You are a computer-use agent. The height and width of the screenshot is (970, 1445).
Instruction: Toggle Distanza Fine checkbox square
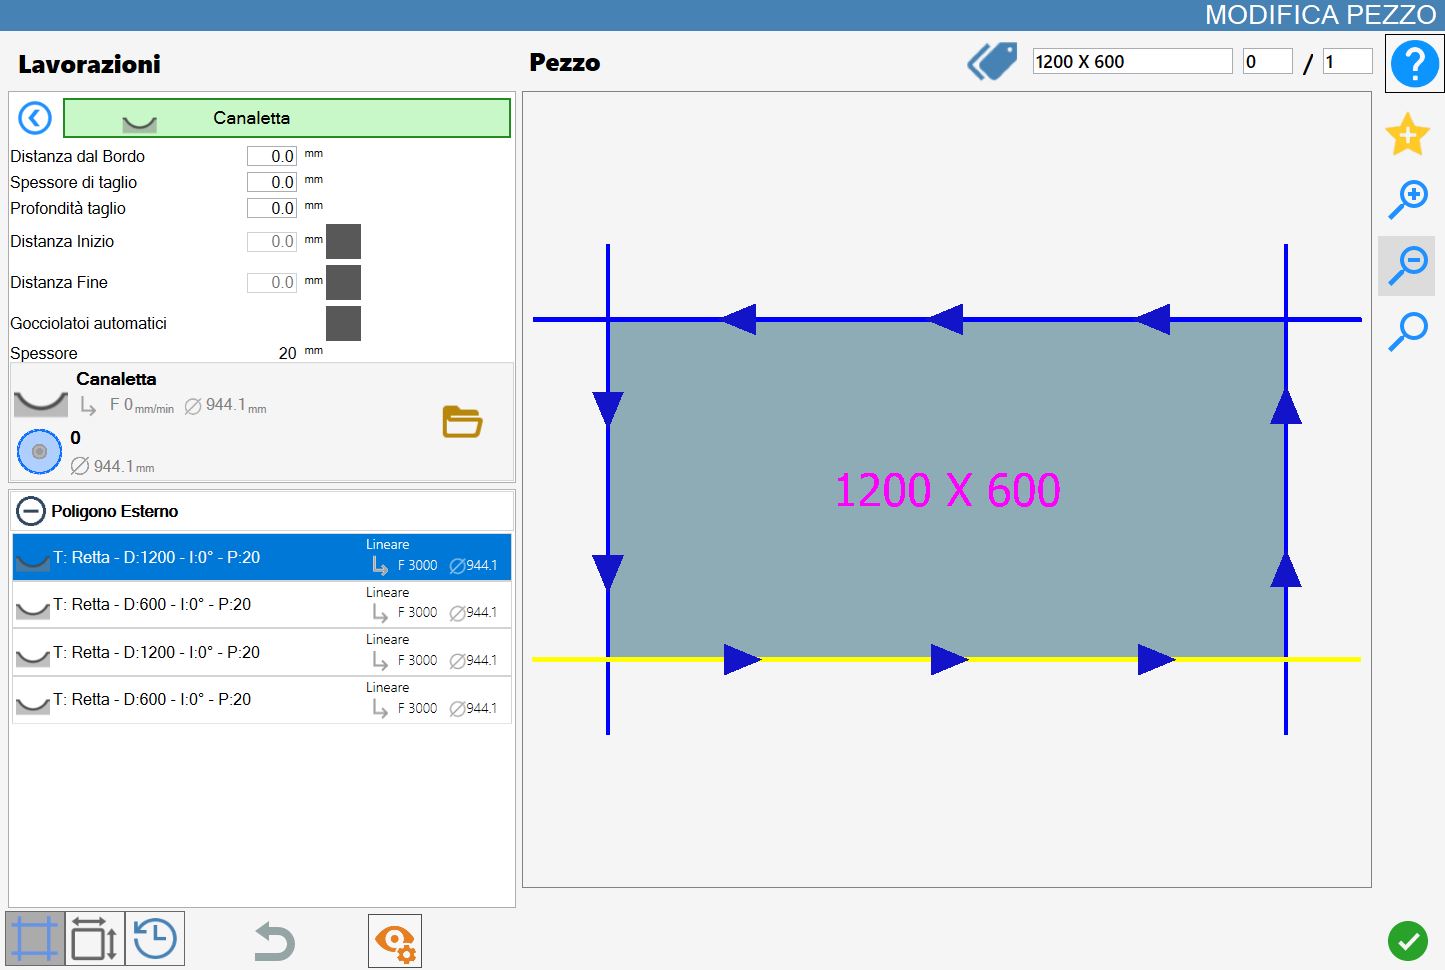343,282
